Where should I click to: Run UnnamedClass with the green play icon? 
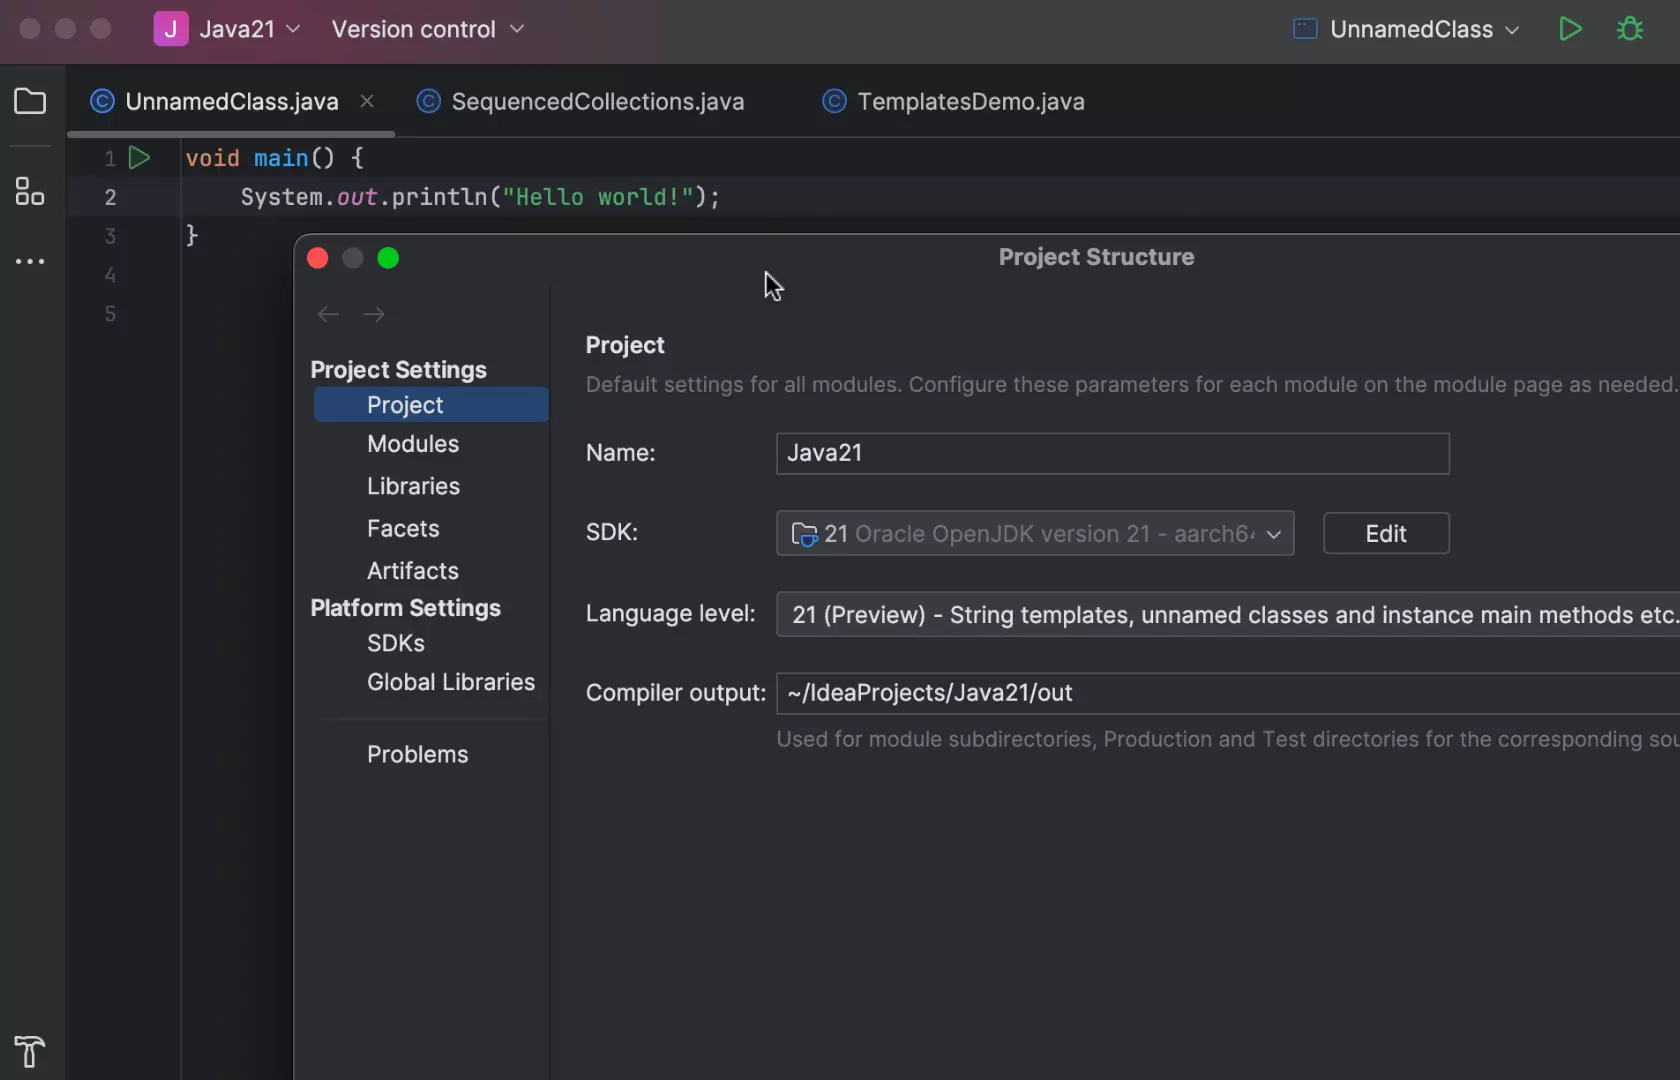pyautogui.click(x=1569, y=29)
